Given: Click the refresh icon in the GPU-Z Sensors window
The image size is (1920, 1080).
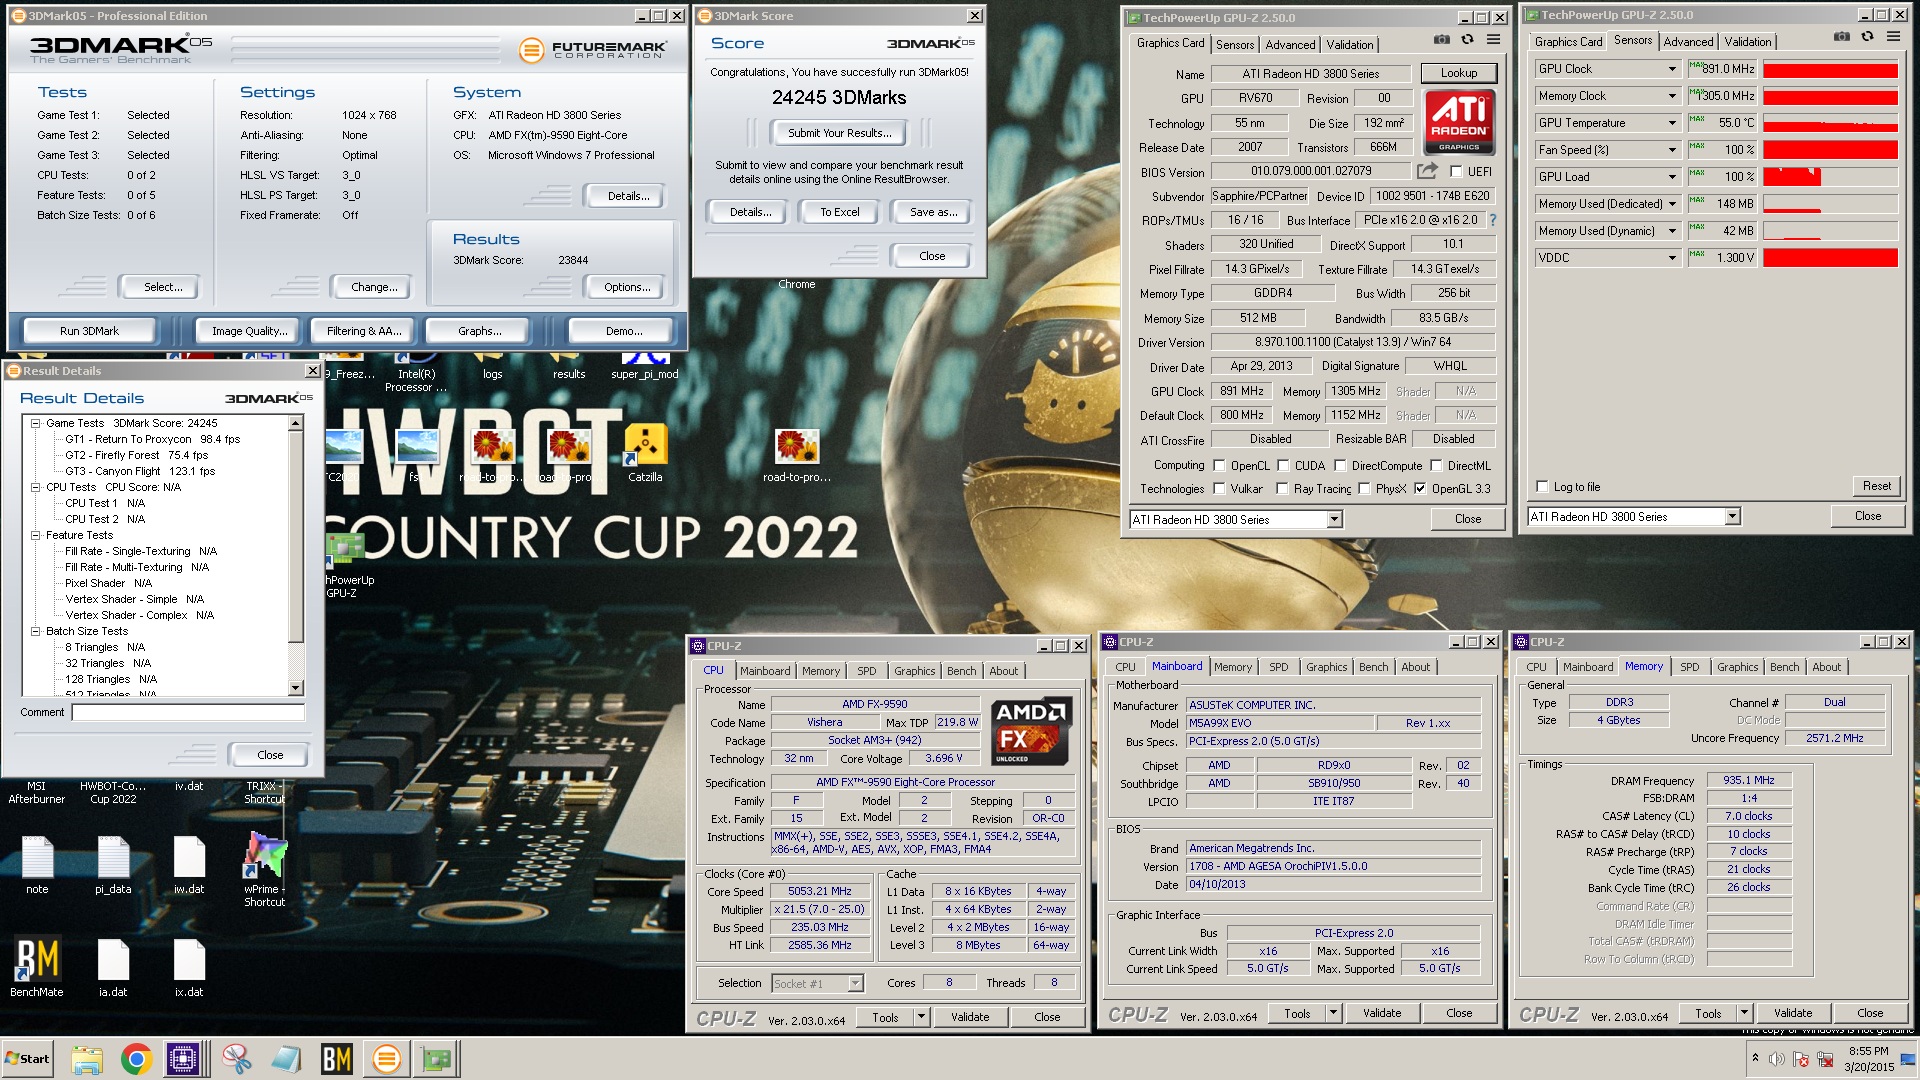Looking at the screenshot, I should coord(1867,37).
